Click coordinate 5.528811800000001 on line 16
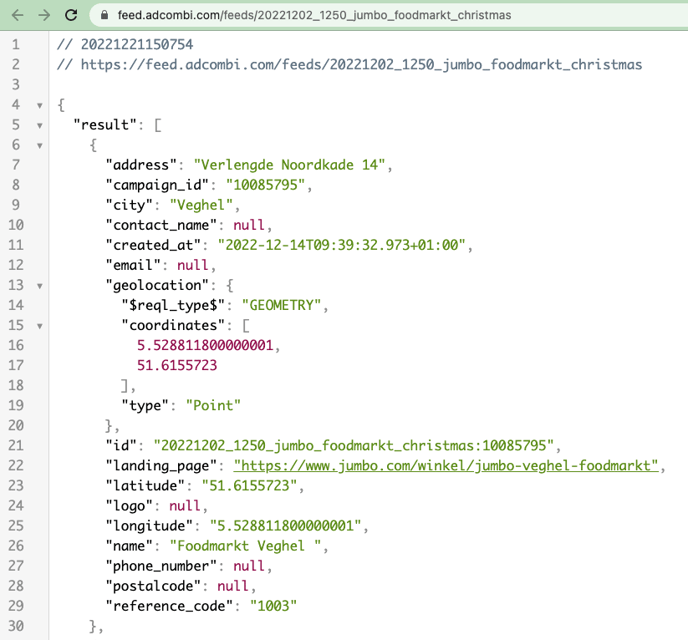Image resolution: width=688 pixels, height=640 pixels. [x=205, y=345]
